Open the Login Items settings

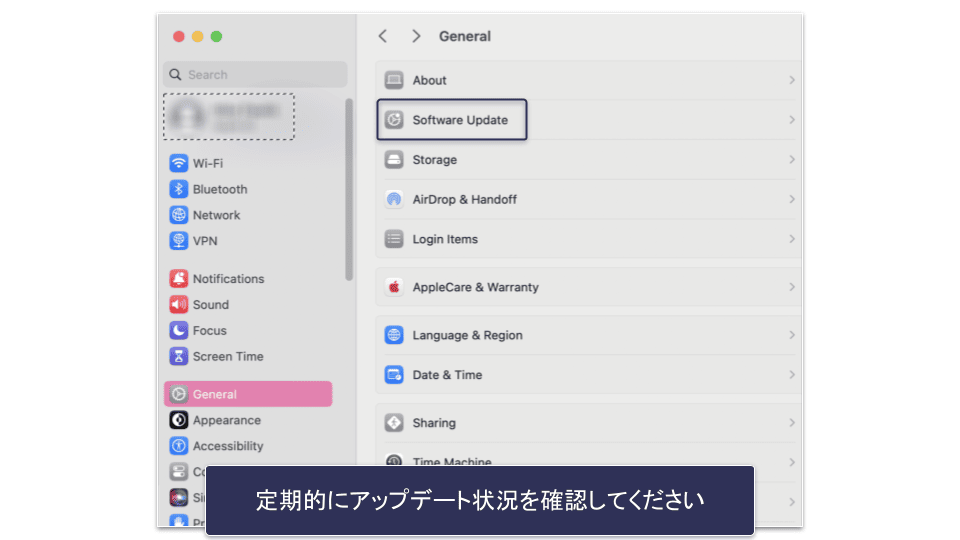coord(589,239)
